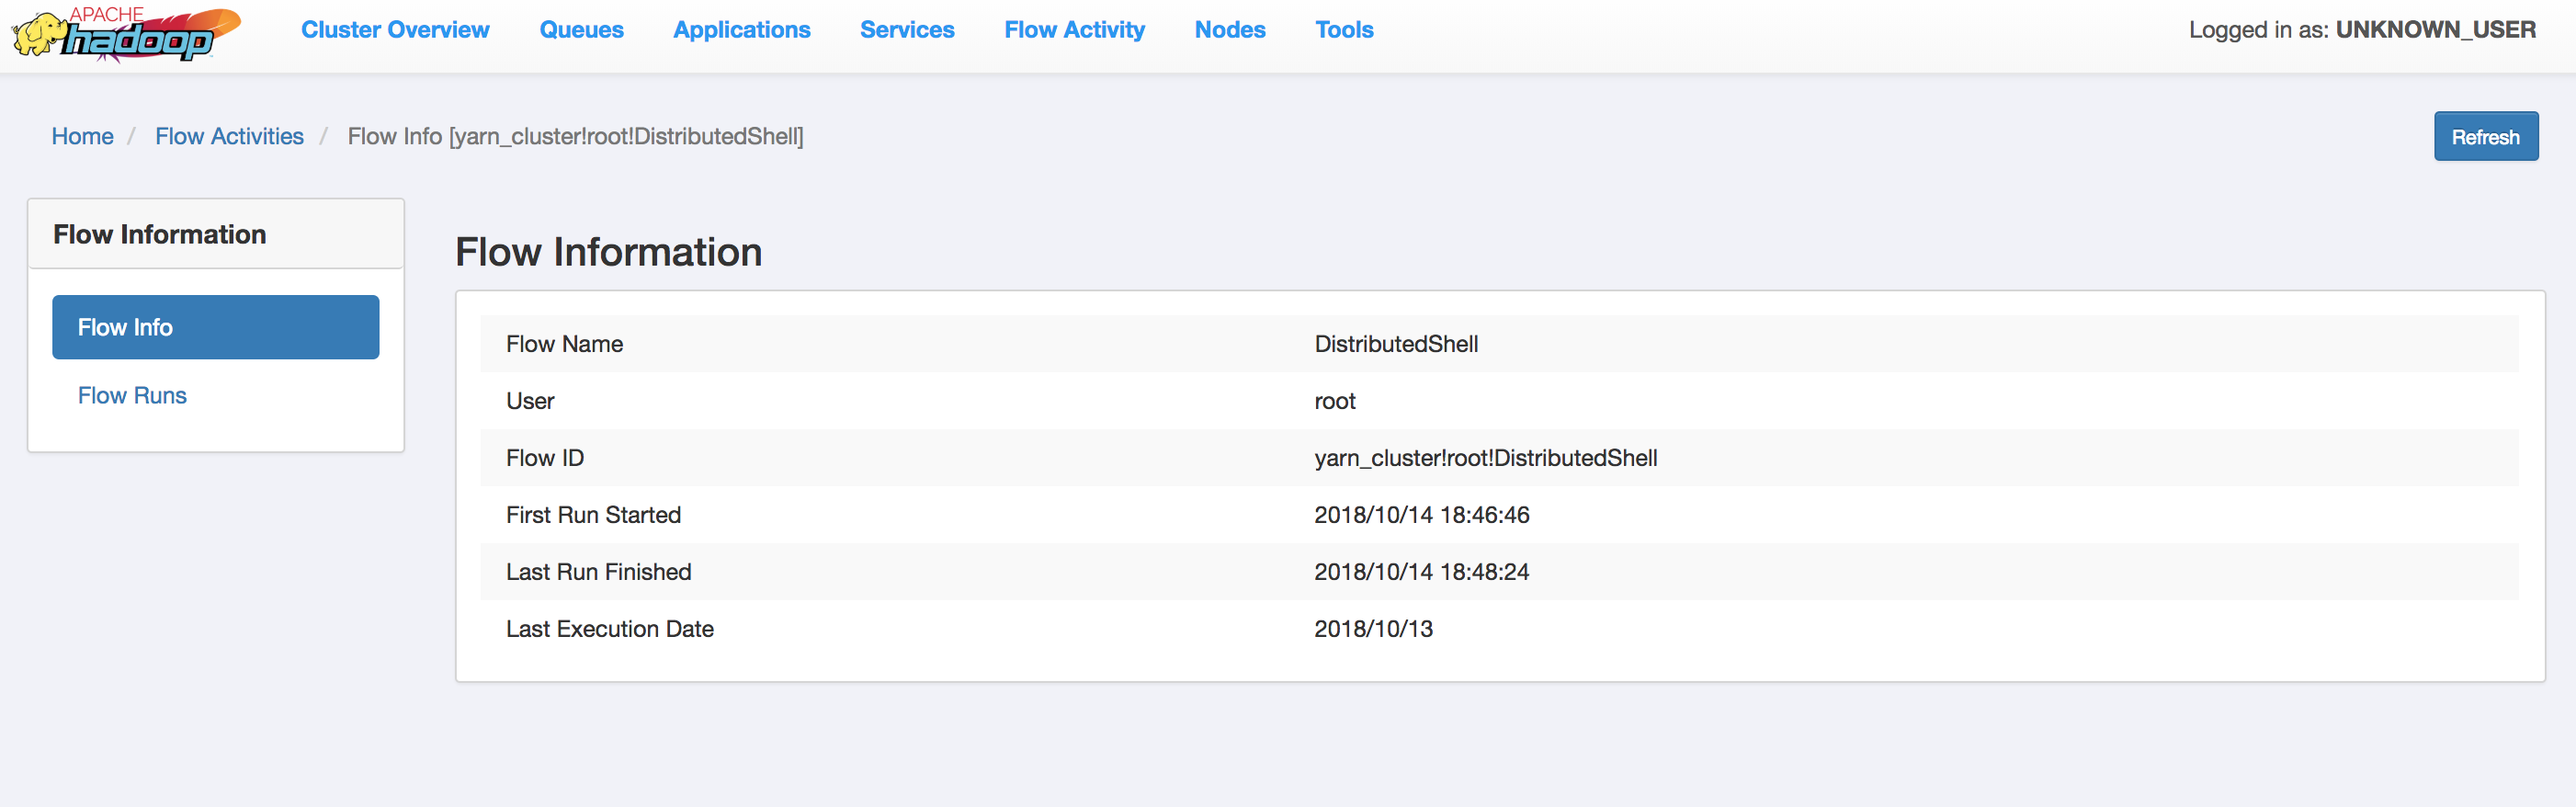Open the Applications section

[741, 30]
